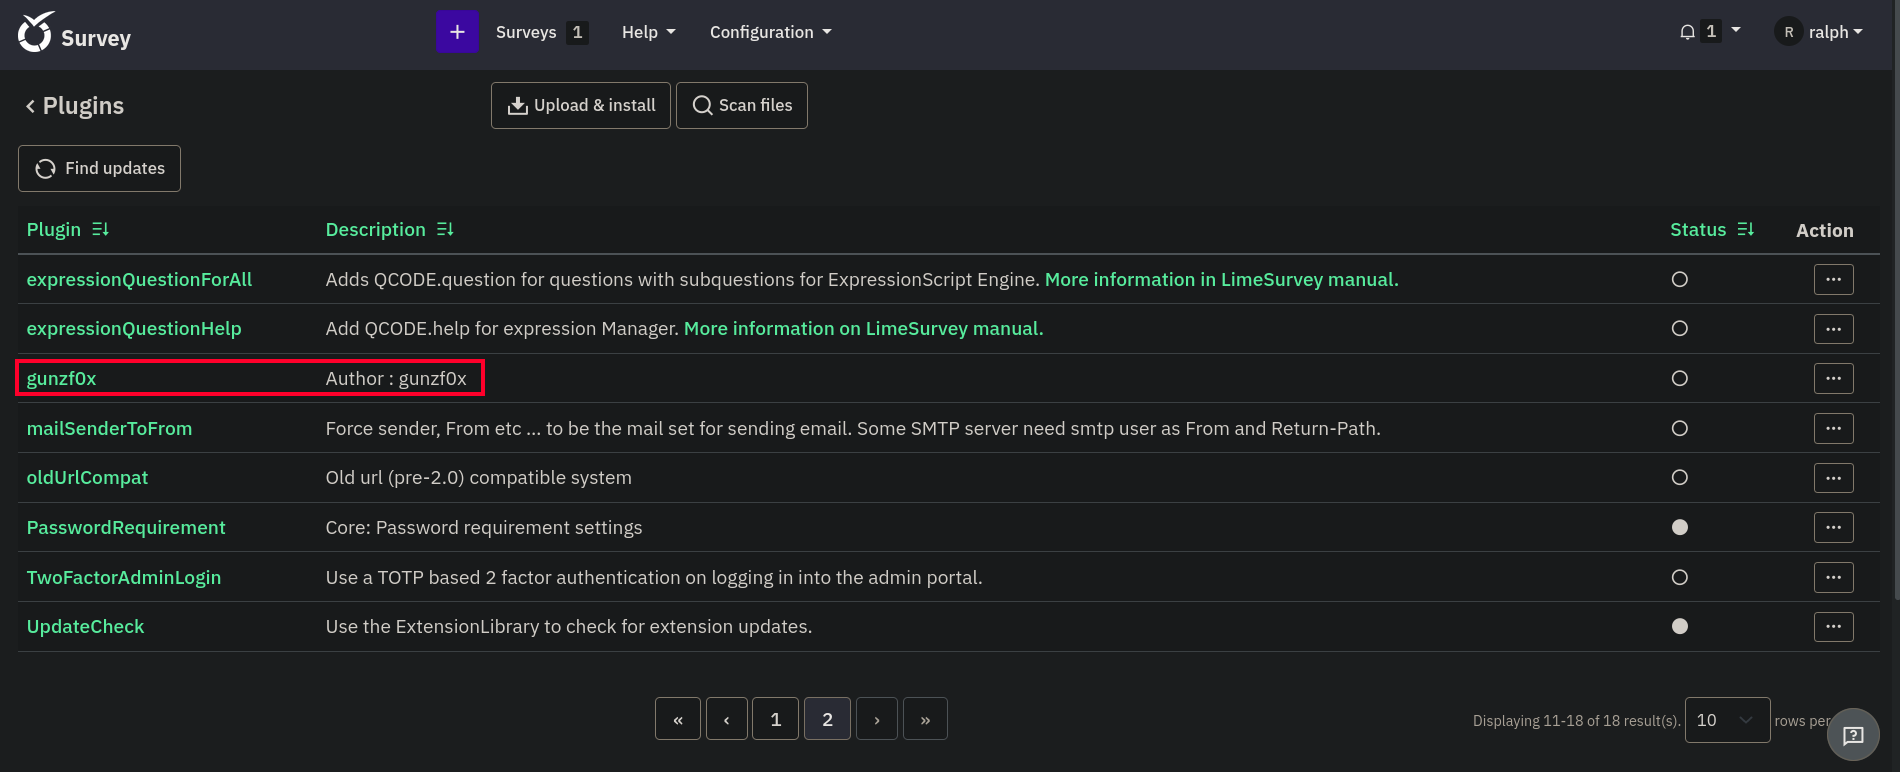Screen dimensions: 1900x772
Task: Open the expressionQuestionForAll plugin link
Action: [x=139, y=280]
